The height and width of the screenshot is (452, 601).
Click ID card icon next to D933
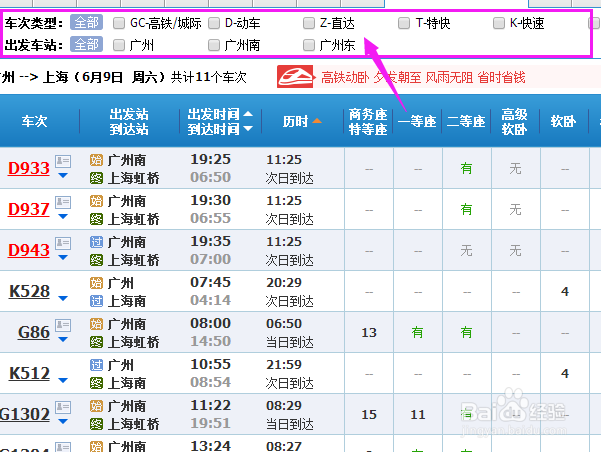[63, 161]
